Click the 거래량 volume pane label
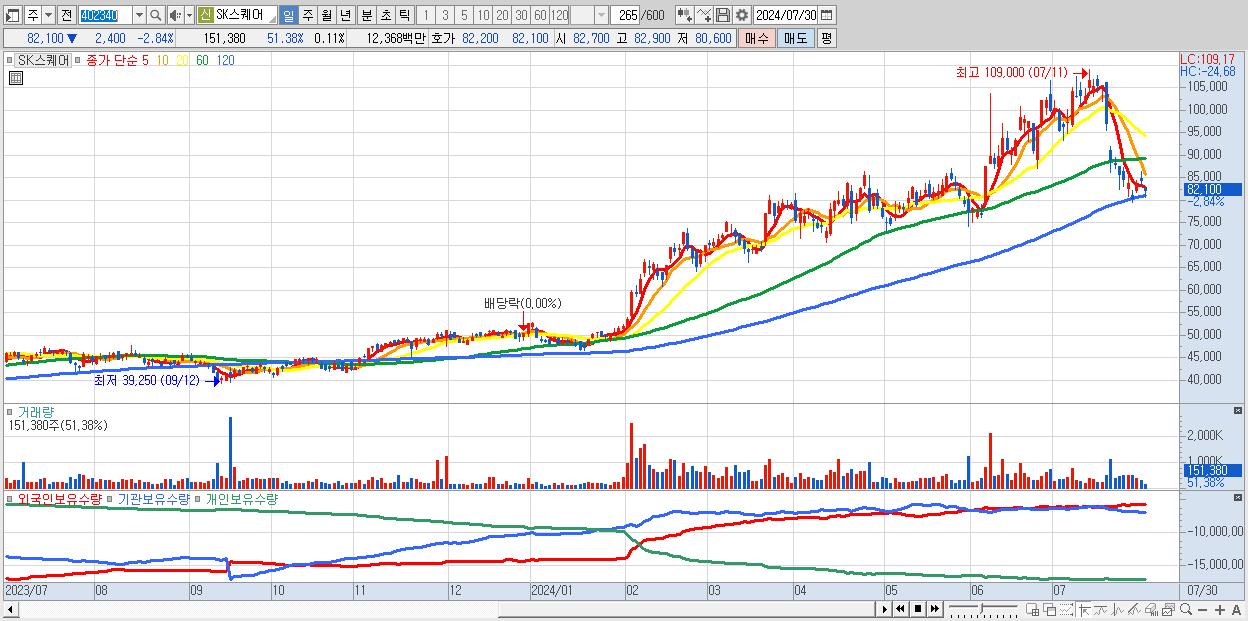The height and width of the screenshot is (621, 1248). [37, 411]
